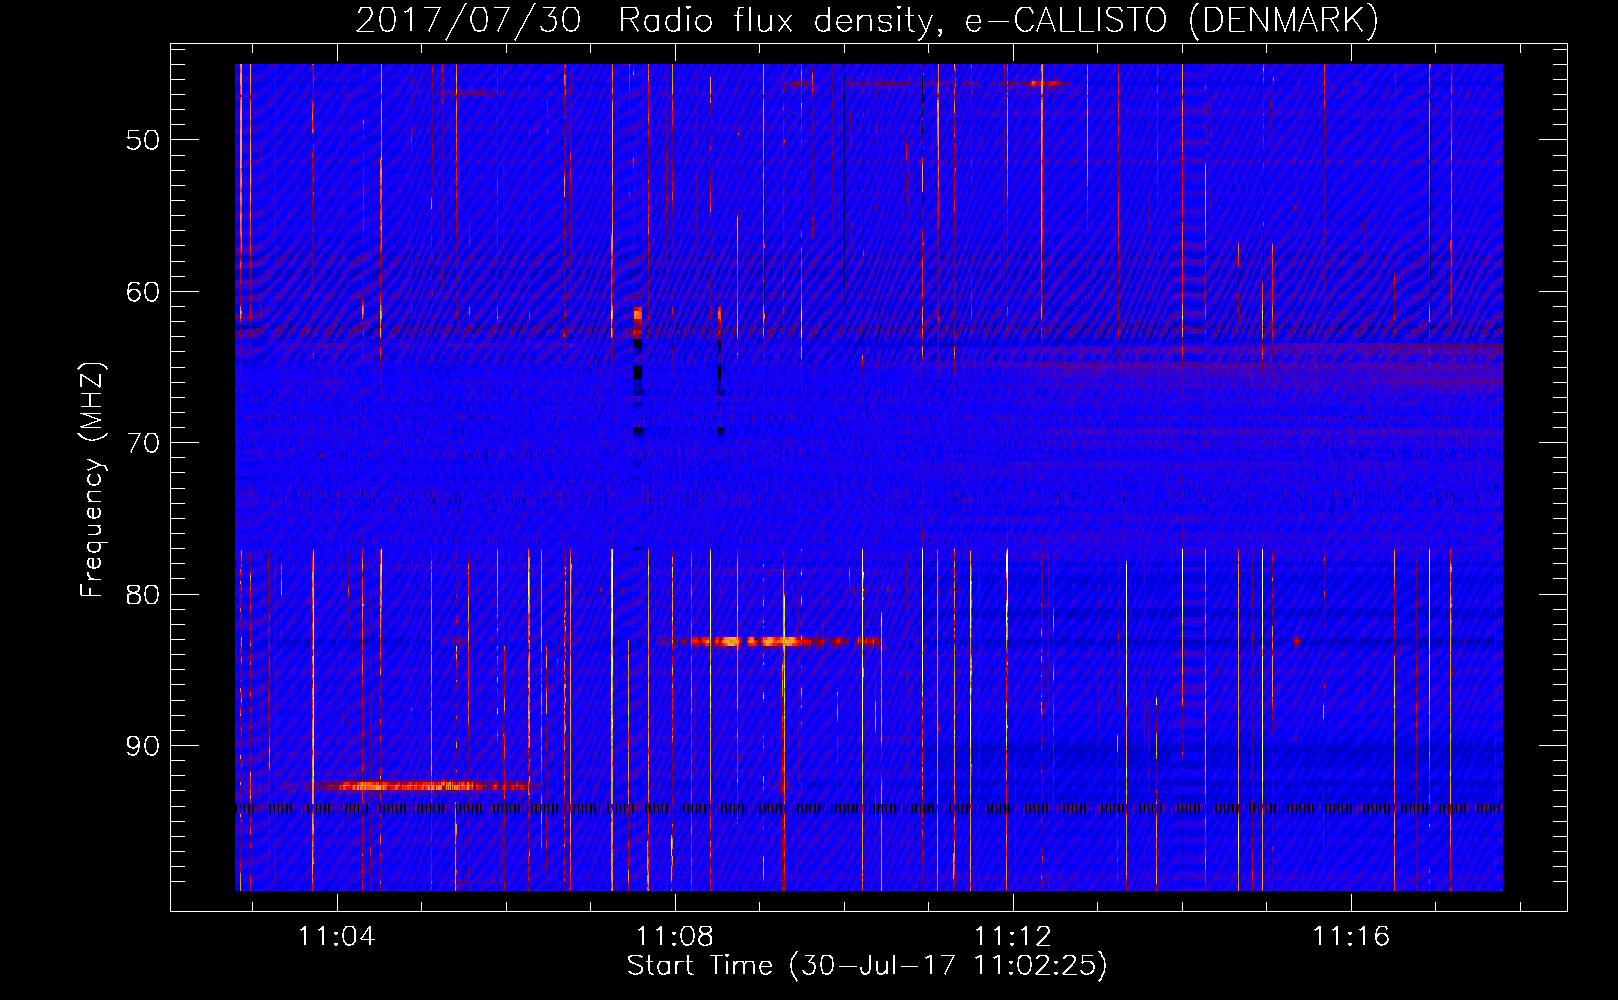Click the '70' frequency tick label
Screen dimensions: 1618x1000
pos(143,443)
